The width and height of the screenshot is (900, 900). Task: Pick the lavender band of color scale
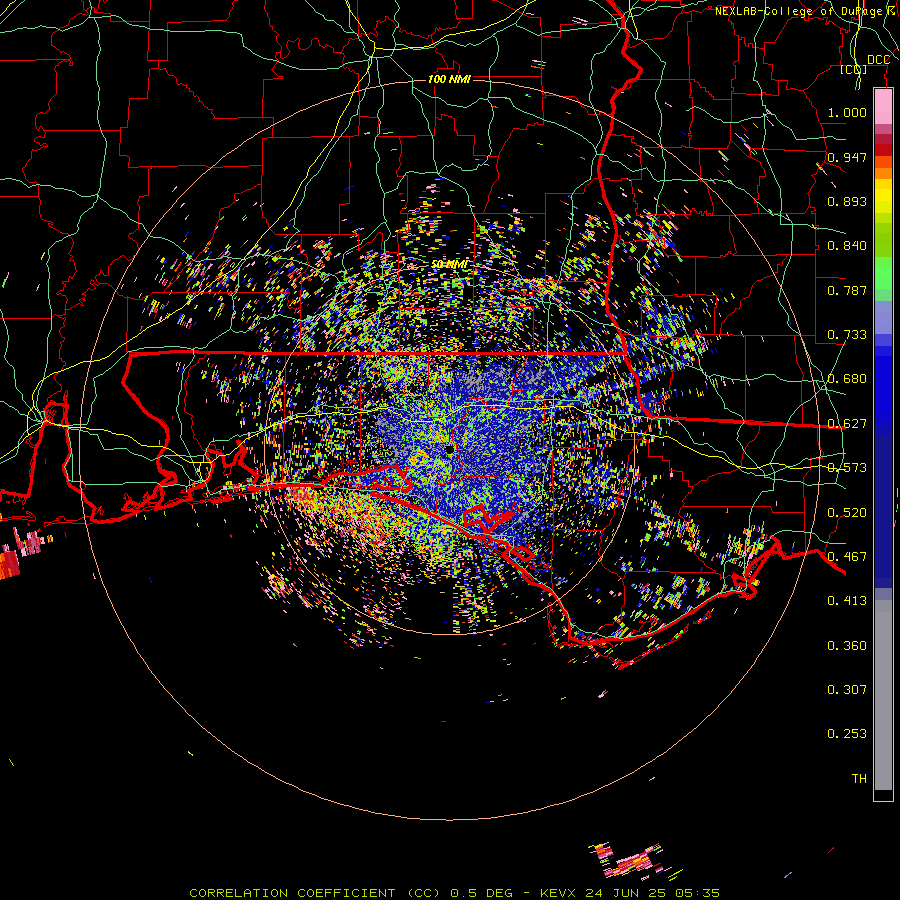[x=883, y=318]
